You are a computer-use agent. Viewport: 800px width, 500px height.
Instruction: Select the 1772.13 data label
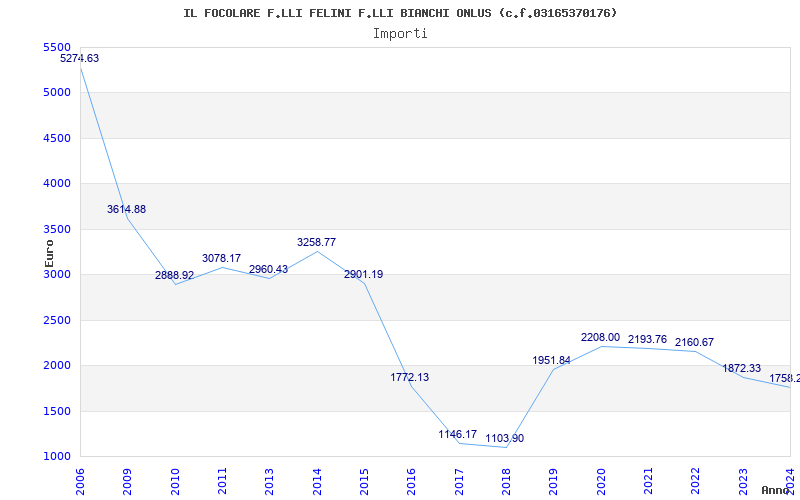click(x=410, y=378)
